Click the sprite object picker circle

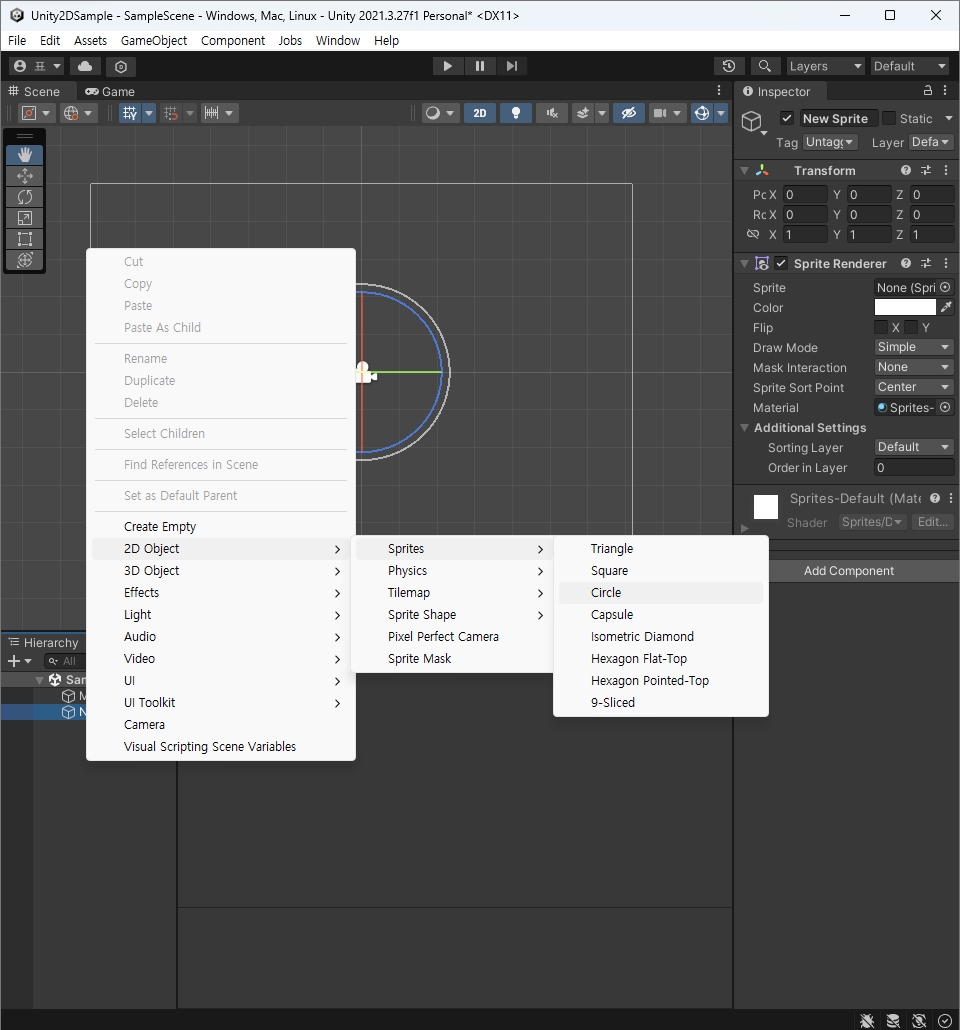[x=945, y=287]
